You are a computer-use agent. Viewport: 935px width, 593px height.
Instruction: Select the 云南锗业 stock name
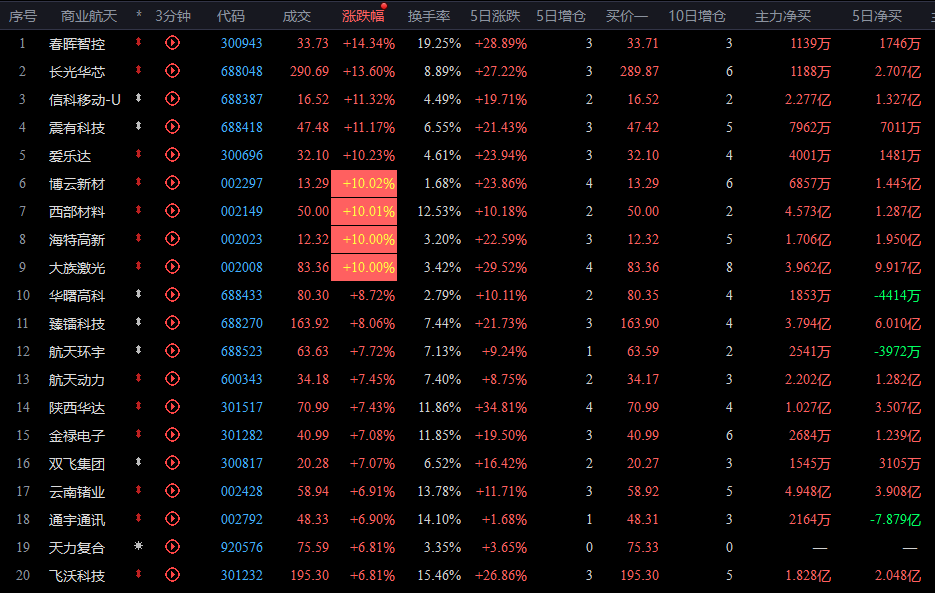76,492
